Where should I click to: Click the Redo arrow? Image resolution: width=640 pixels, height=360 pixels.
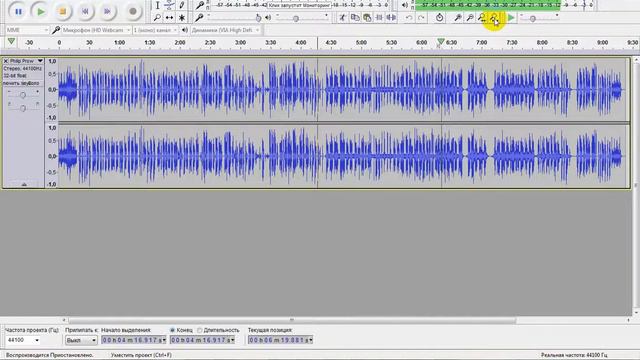click(x=421, y=18)
